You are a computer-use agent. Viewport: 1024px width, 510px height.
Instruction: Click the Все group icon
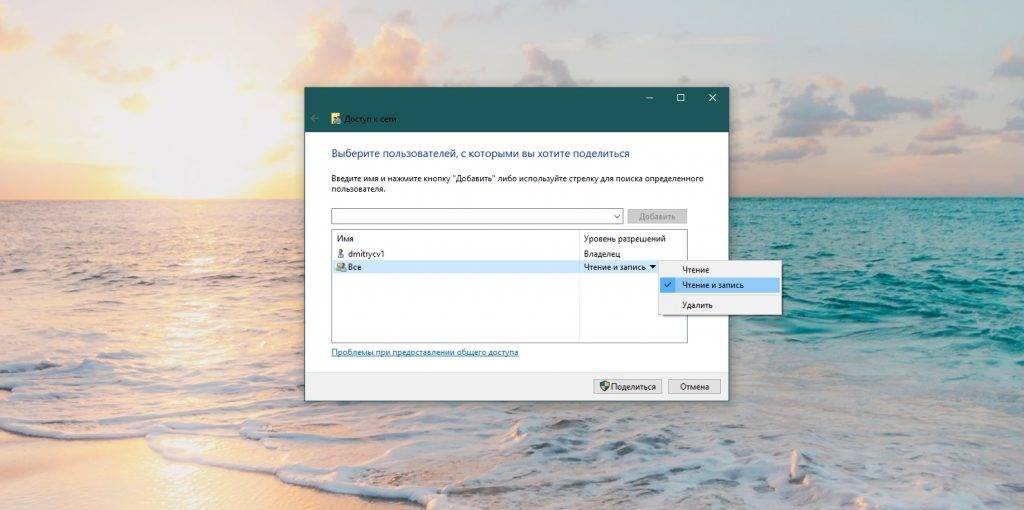point(341,267)
